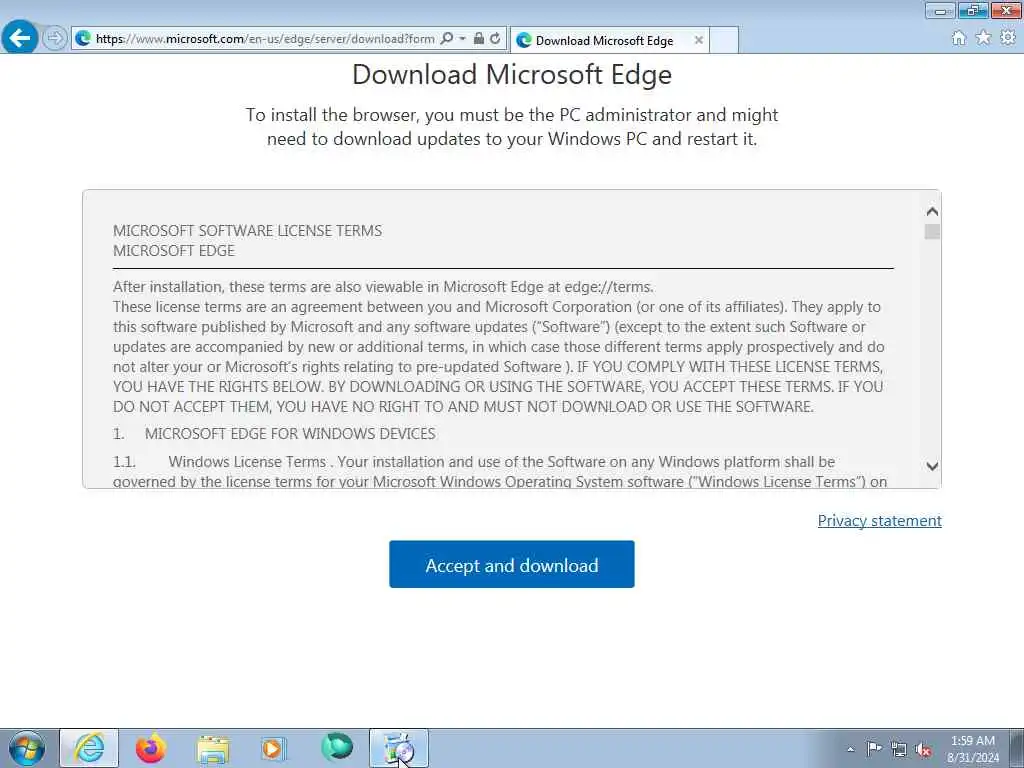Viewport: 1024px width, 768px height.
Task: Restore down the Internet Explorer window
Action: tap(973, 10)
